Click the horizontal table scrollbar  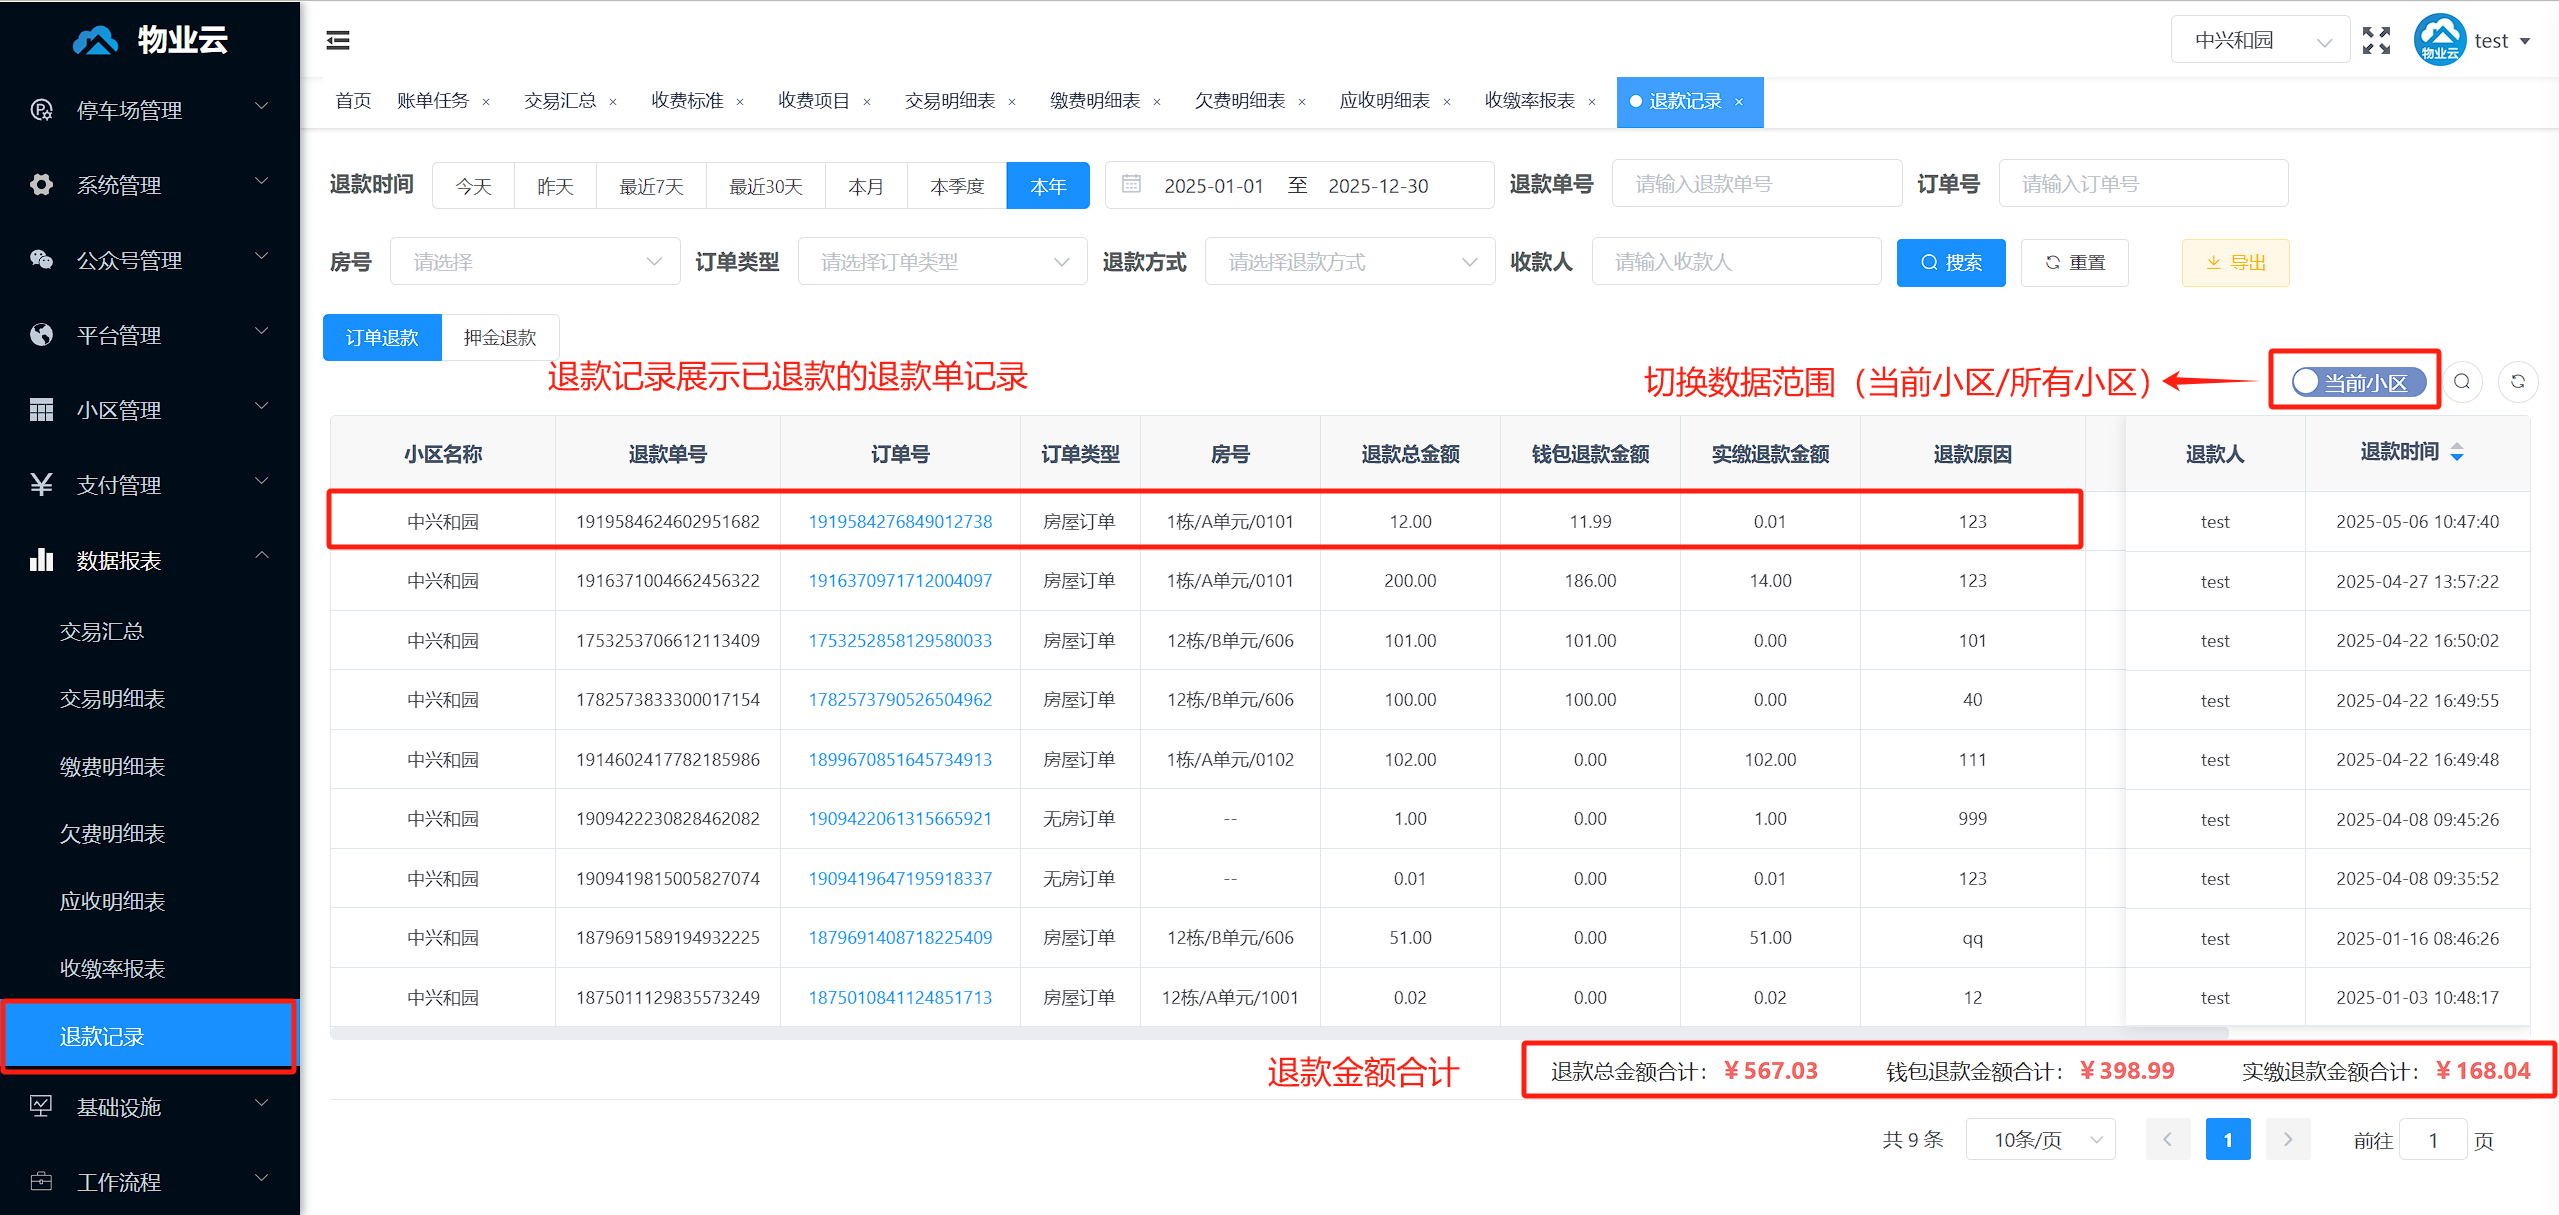point(1279,1032)
